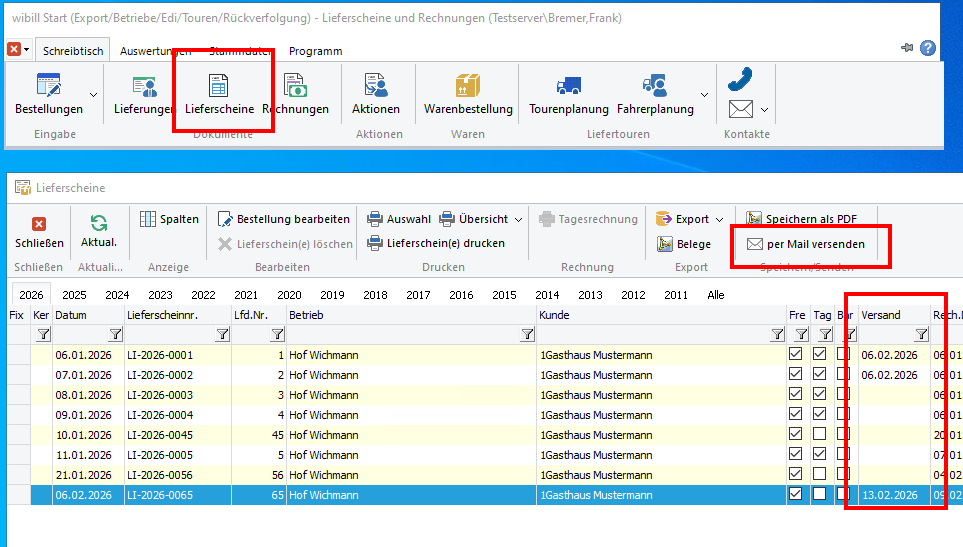The width and height of the screenshot is (963, 547).
Task: Click the Datum column header
Action: pyautogui.click(x=88, y=315)
